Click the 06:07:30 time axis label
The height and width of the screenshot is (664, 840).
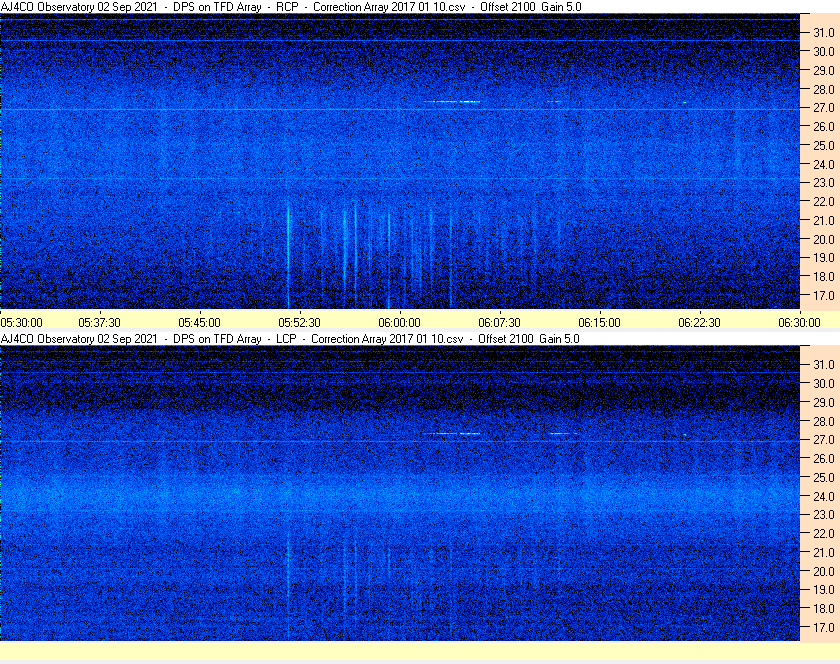(499, 323)
